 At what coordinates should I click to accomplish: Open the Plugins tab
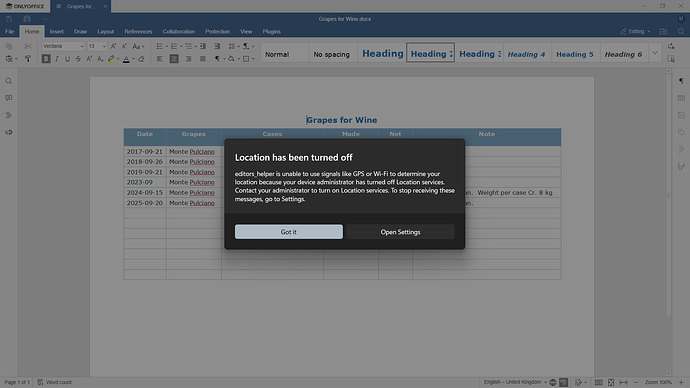click(x=272, y=32)
